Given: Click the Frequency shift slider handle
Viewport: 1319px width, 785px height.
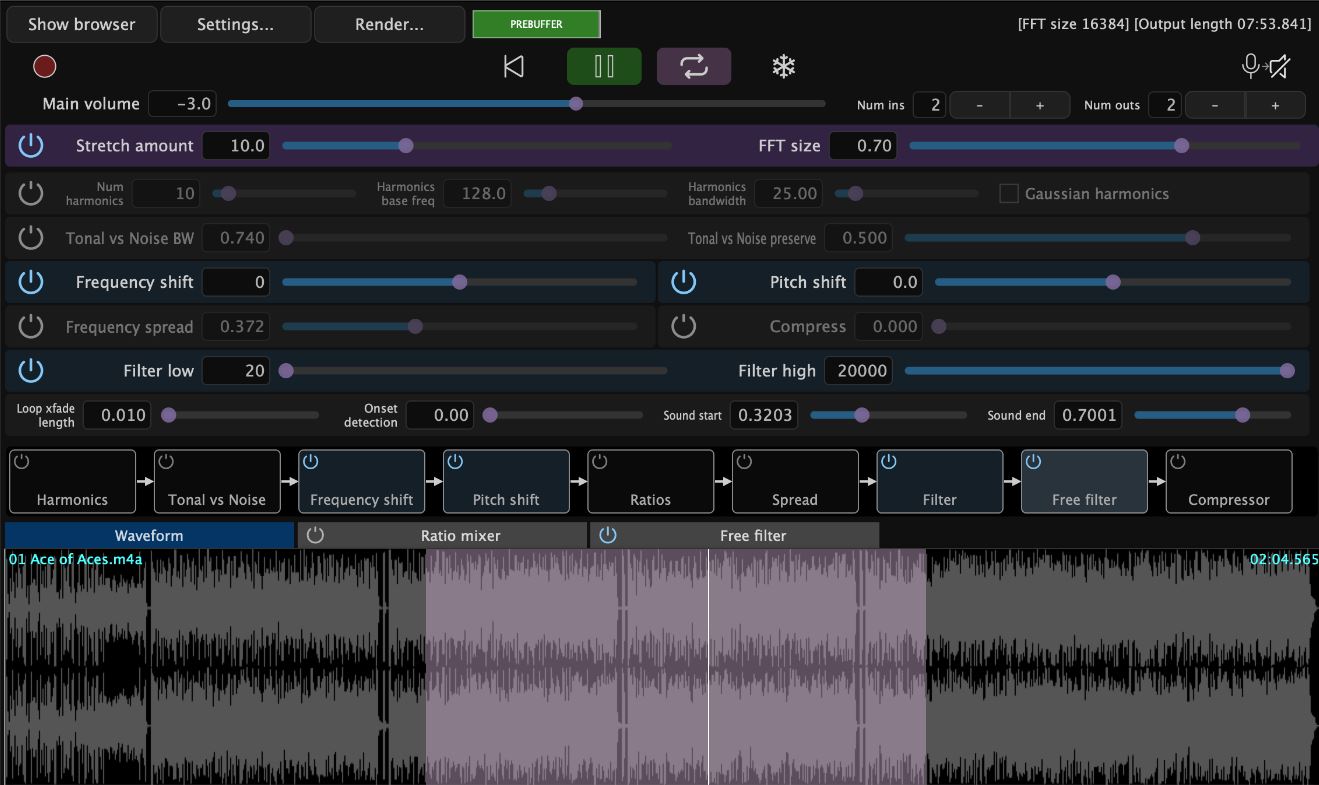Looking at the screenshot, I should click(460, 282).
